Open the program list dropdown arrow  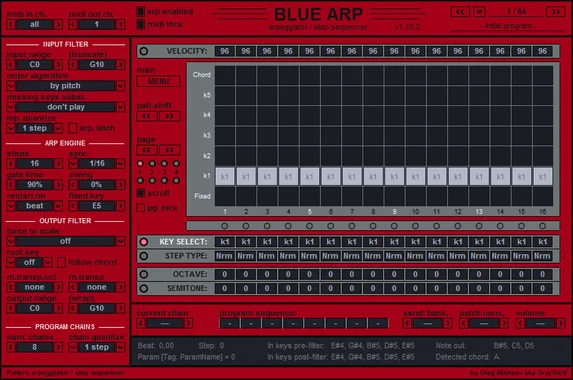click(479, 12)
